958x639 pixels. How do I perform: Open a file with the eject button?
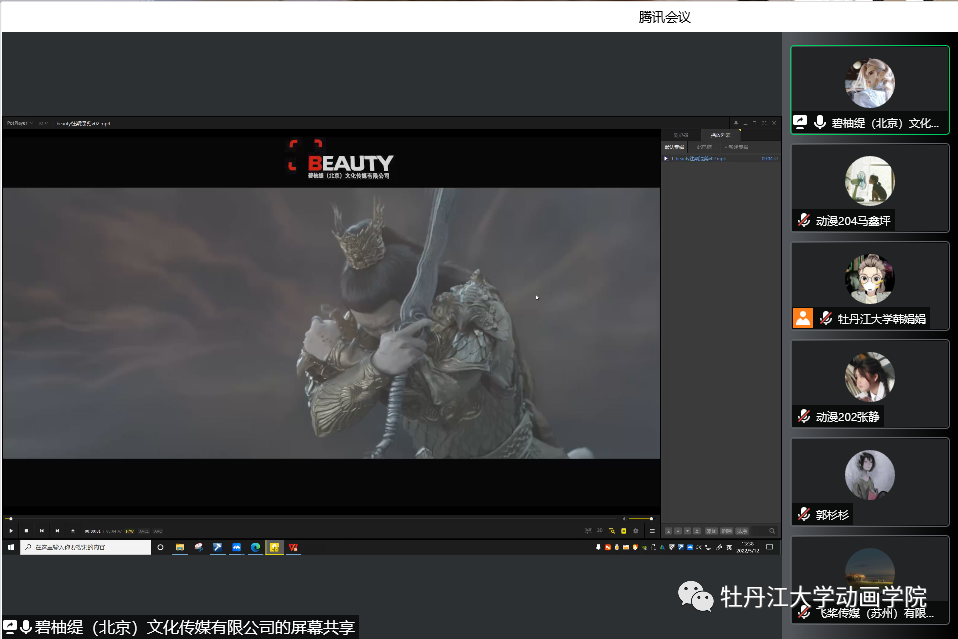coord(73,531)
